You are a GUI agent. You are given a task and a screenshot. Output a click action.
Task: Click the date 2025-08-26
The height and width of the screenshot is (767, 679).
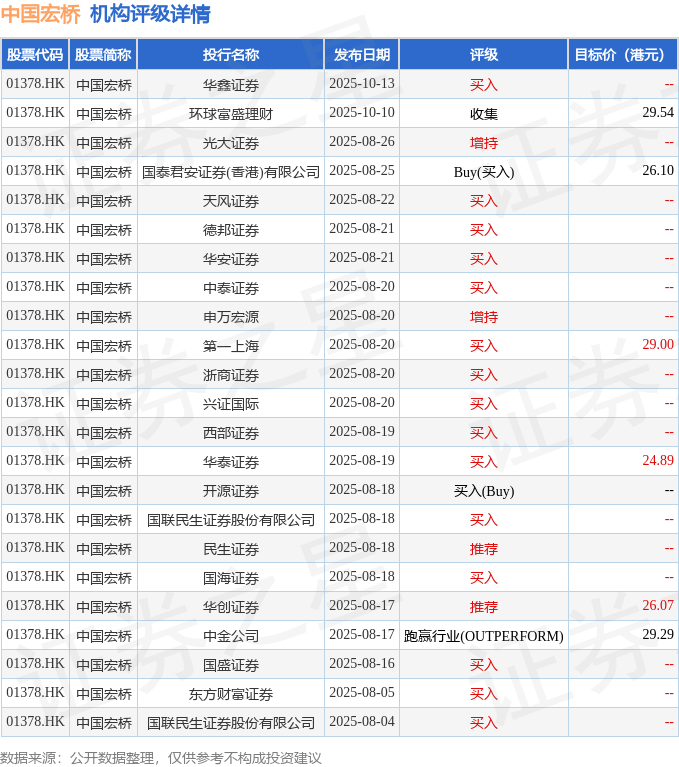pyautogui.click(x=362, y=141)
